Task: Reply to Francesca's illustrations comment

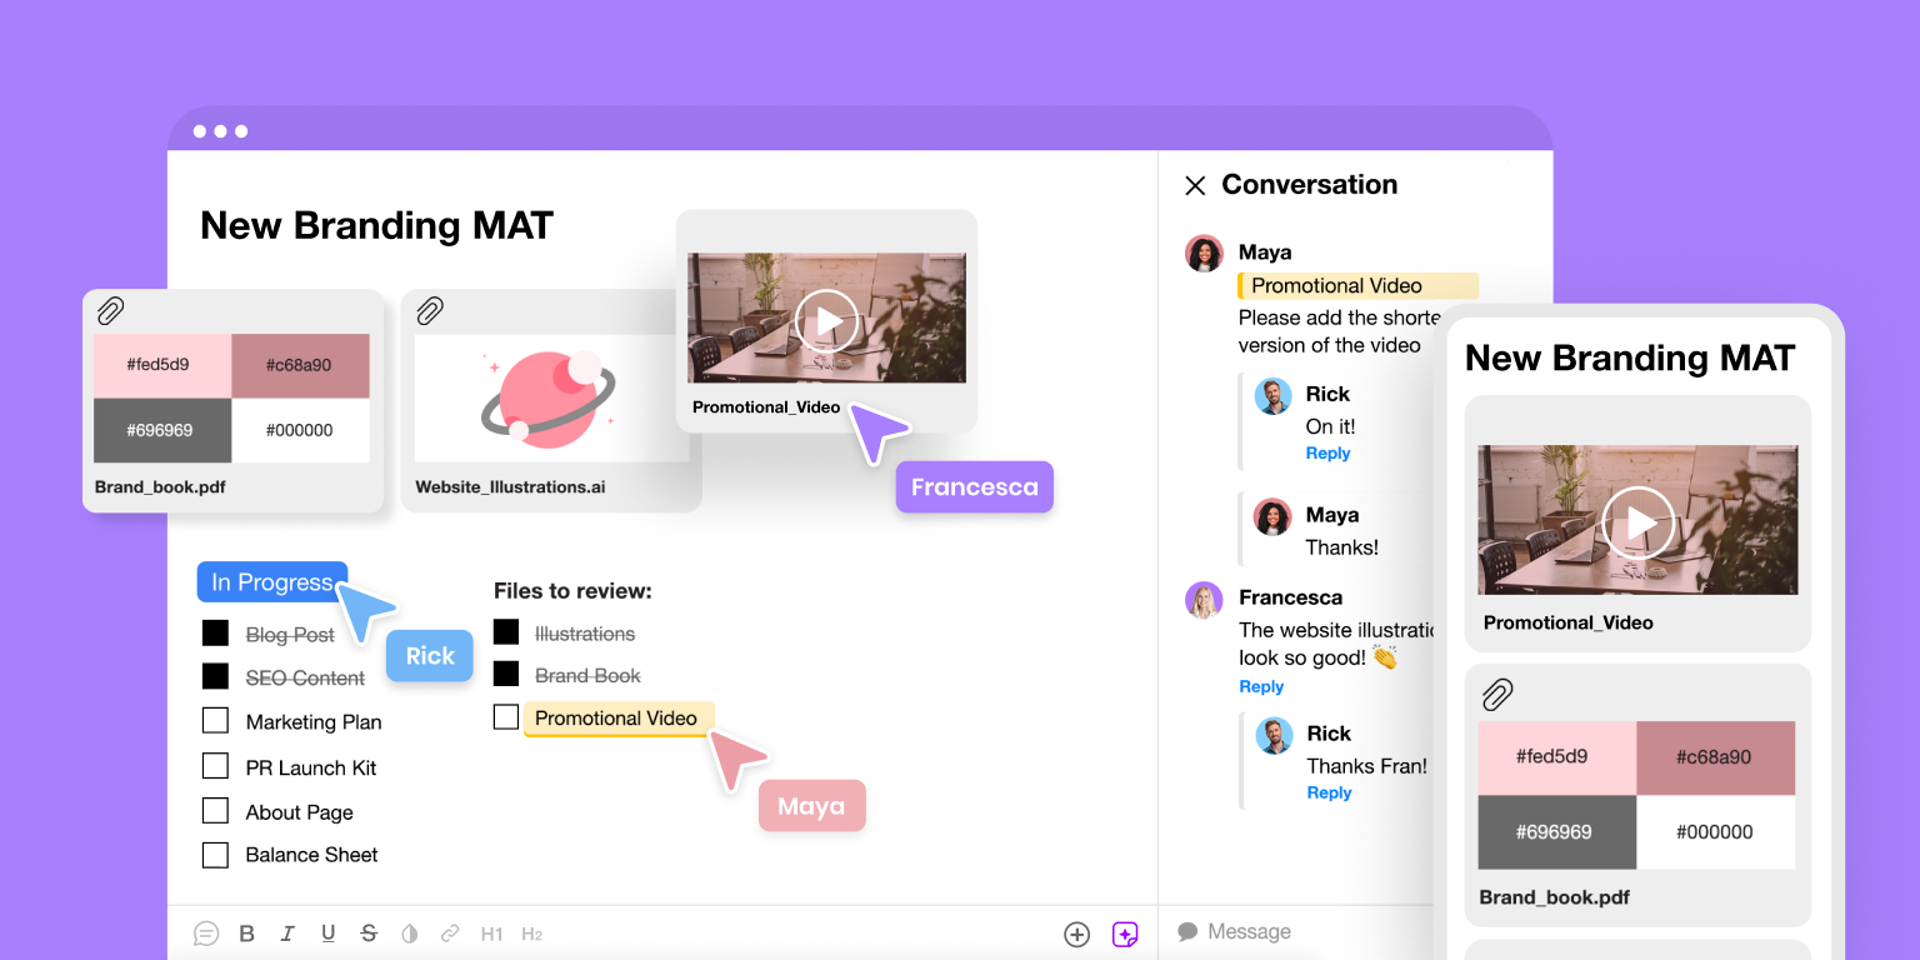Action: [x=1261, y=686]
